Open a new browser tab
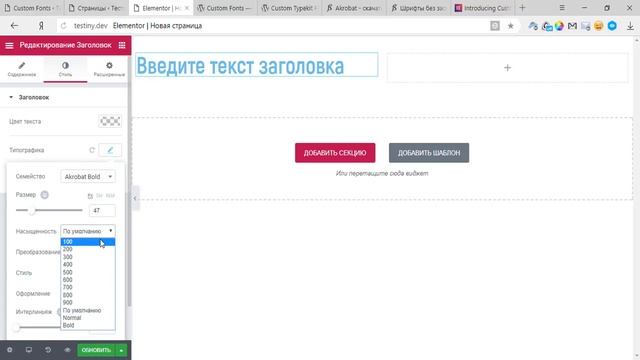This screenshot has width=640, height=360. click(x=522, y=8)
